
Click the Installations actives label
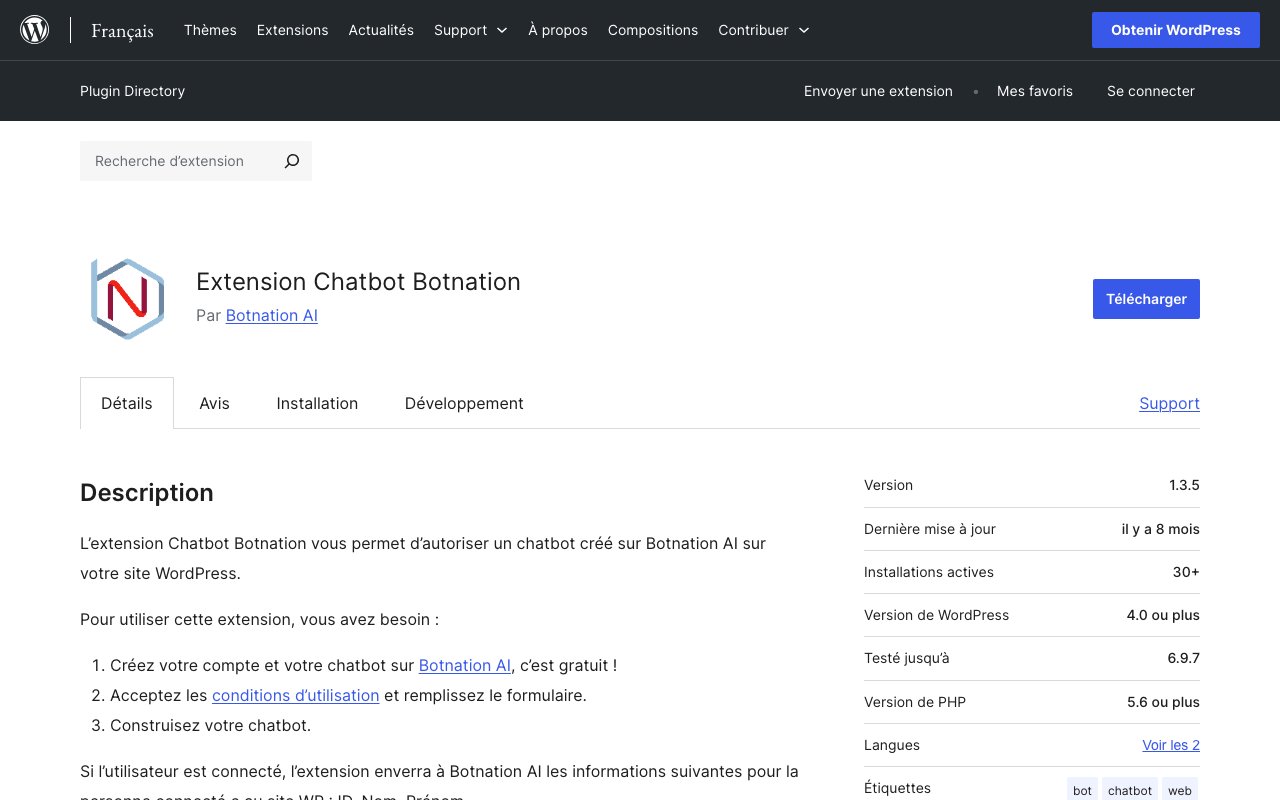[x=929, y=572]
